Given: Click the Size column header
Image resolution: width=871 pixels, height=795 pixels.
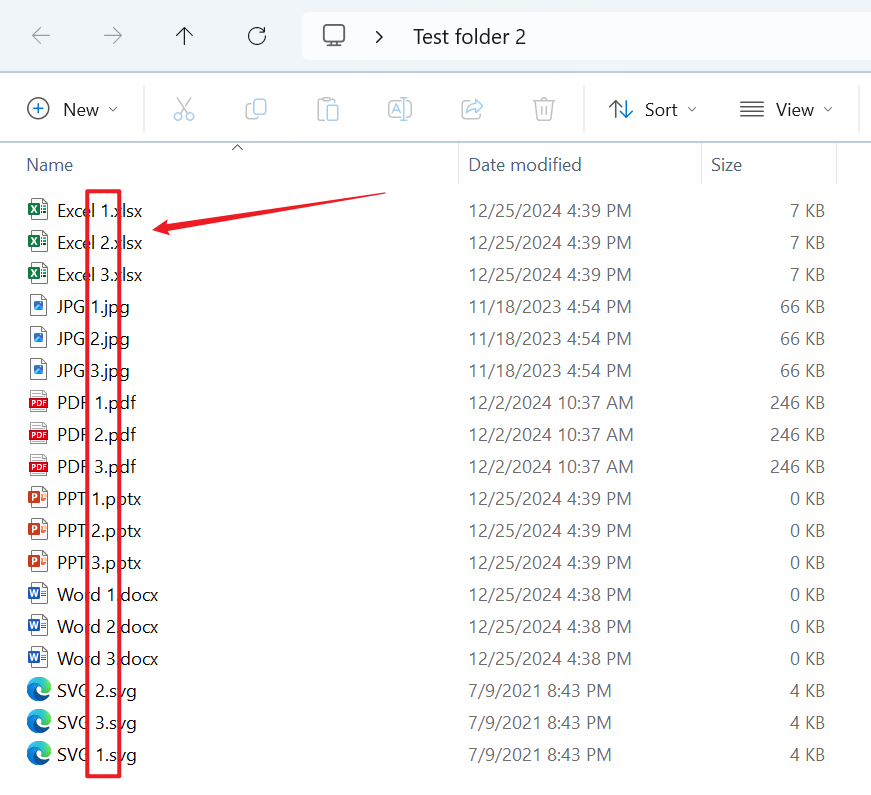Looking at the screenshot, I should coord(727,165).
